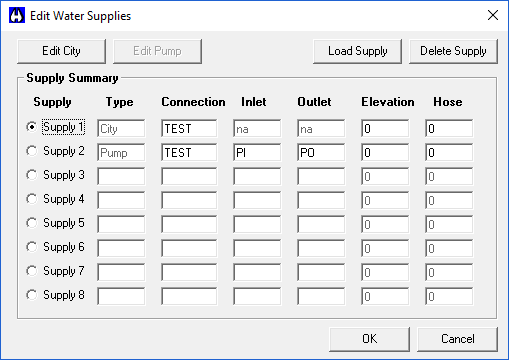Image resolution: width=509 pixels, height=360 pixels.
Task: Click the Supply Summary group label
Action: click(x=72, y=78)
